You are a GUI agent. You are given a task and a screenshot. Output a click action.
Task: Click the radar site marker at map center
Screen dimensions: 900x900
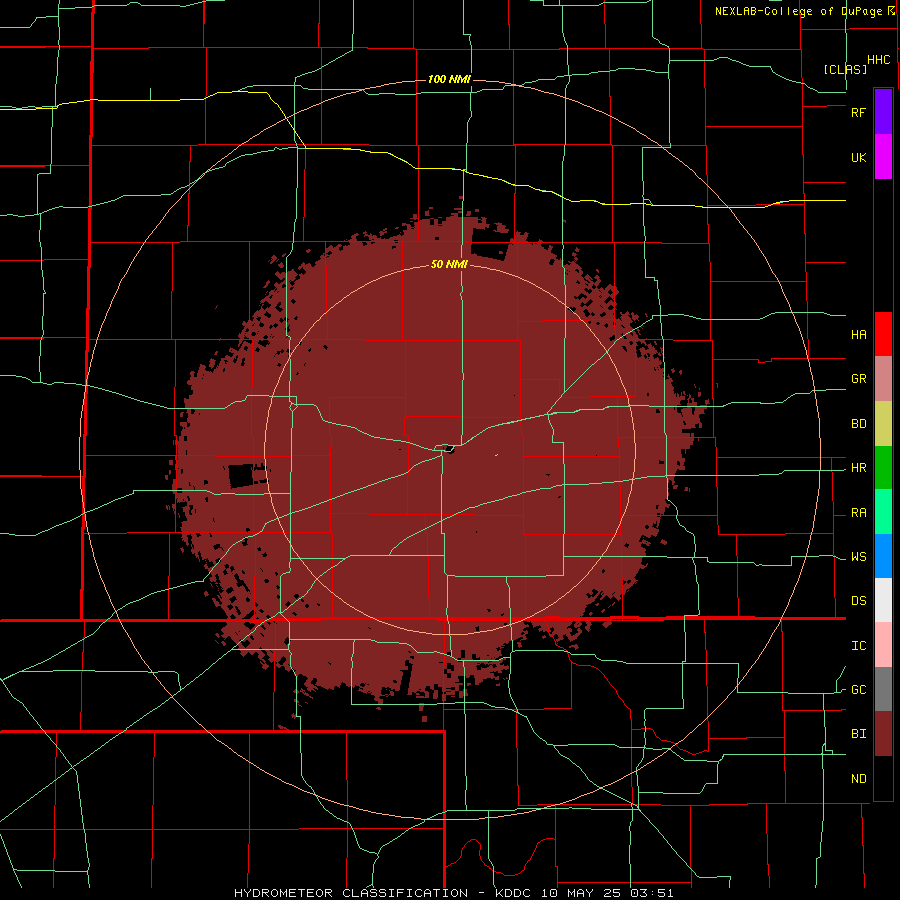pos(449,449)
